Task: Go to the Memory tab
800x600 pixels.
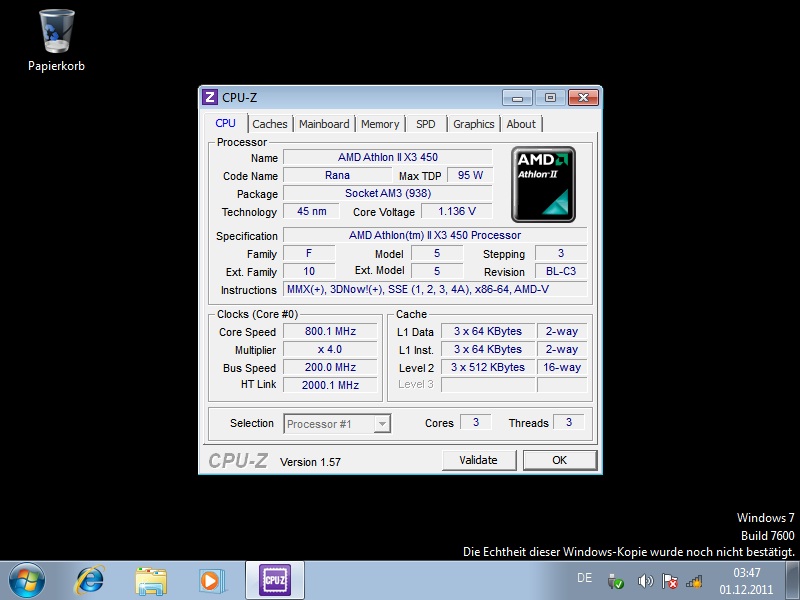Action: 380,124
